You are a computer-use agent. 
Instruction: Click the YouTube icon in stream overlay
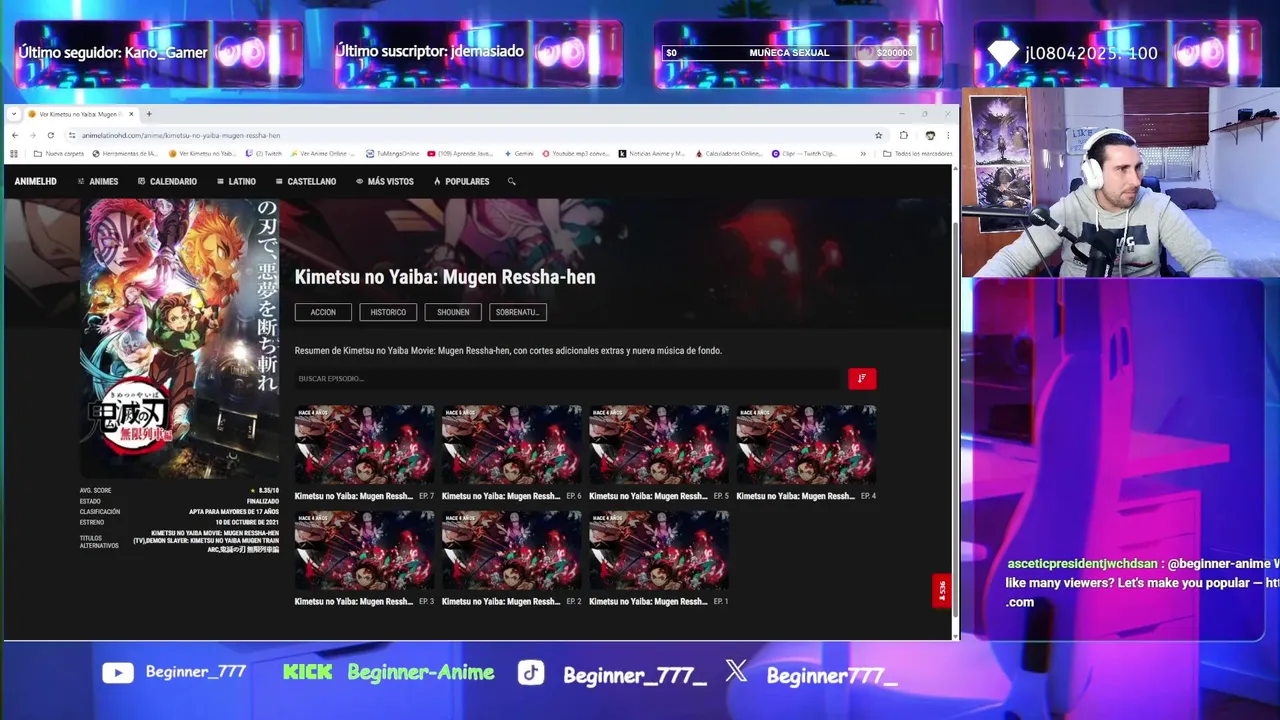pos(118,673)
